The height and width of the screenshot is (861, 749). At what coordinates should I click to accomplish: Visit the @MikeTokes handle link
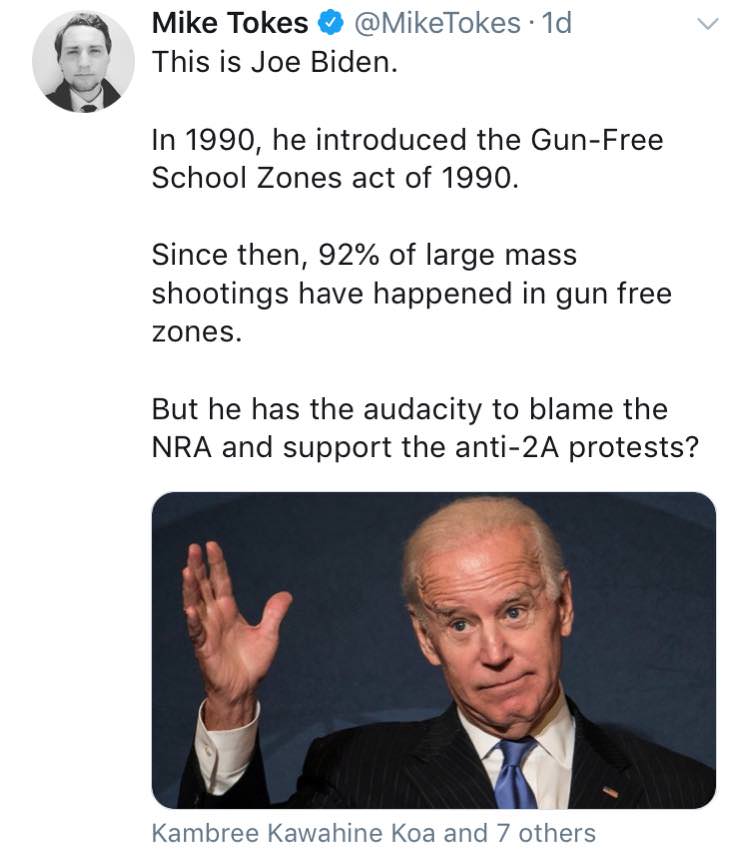point(437,24)
